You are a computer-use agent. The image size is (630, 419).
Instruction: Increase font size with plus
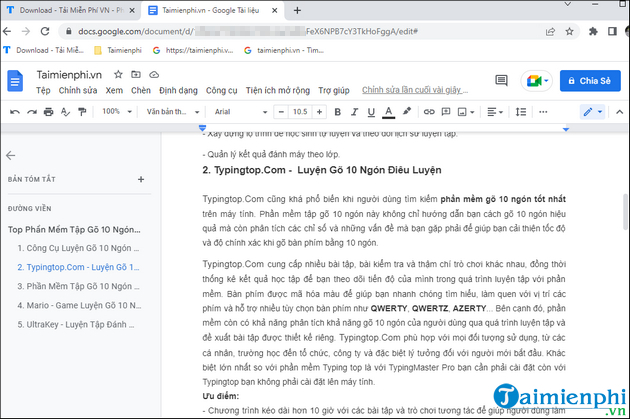click(319, 112)
